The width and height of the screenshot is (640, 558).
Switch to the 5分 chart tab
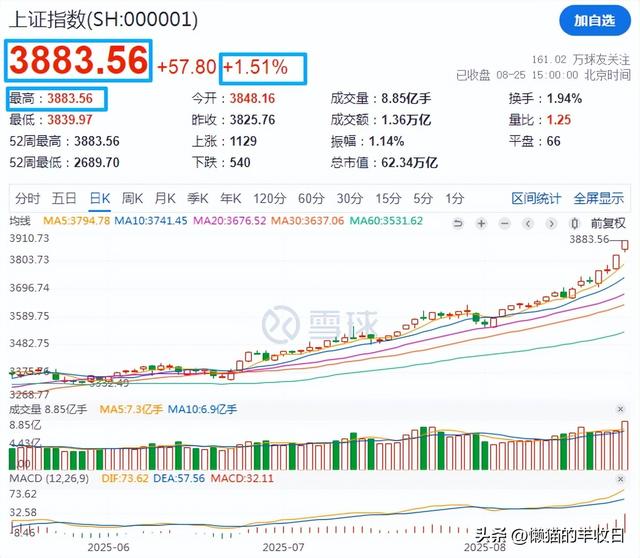(423, 199)
